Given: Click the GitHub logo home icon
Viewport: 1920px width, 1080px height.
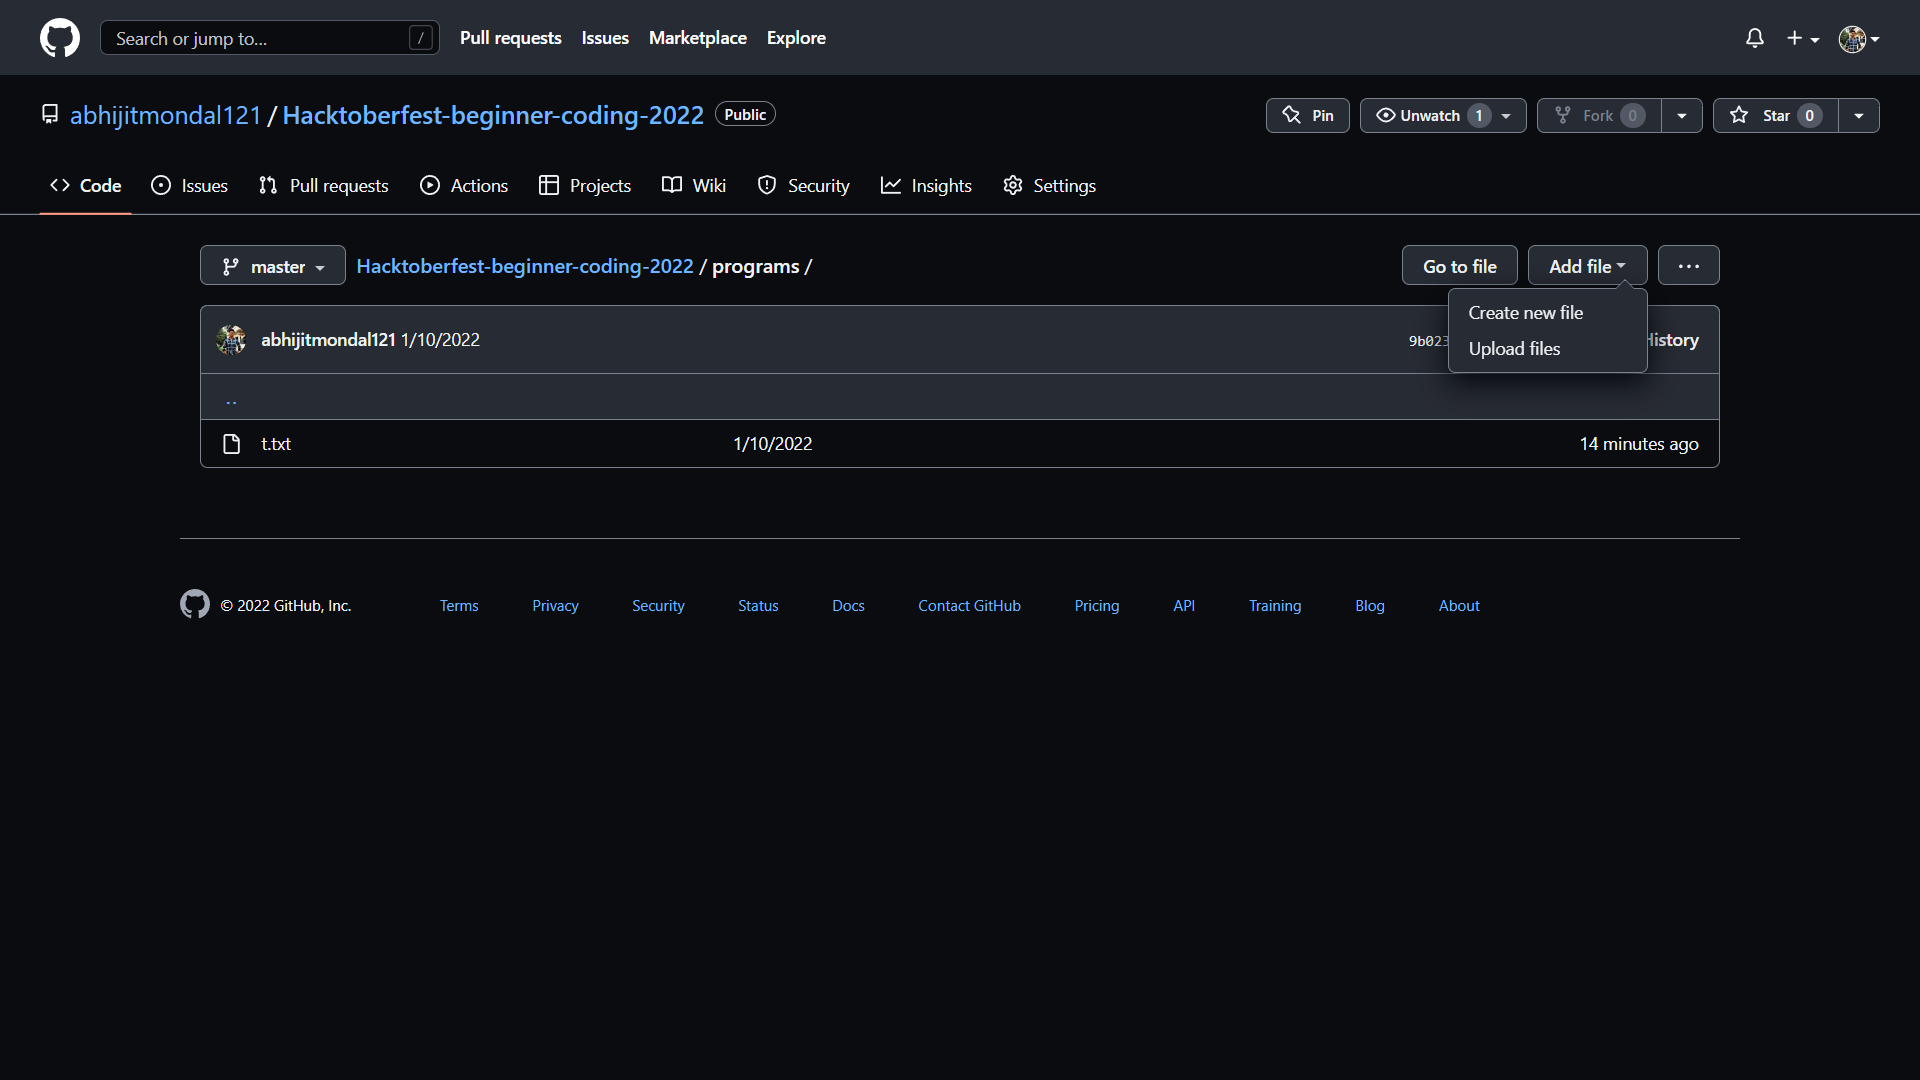Looking at the screenshot, I should pyautogui.click(x=60, y=38).
